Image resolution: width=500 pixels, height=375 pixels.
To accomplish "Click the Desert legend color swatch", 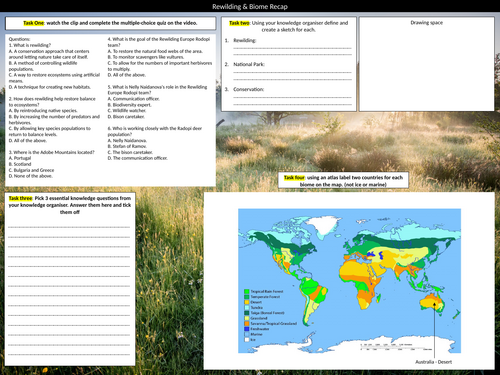I will [247, 302].
